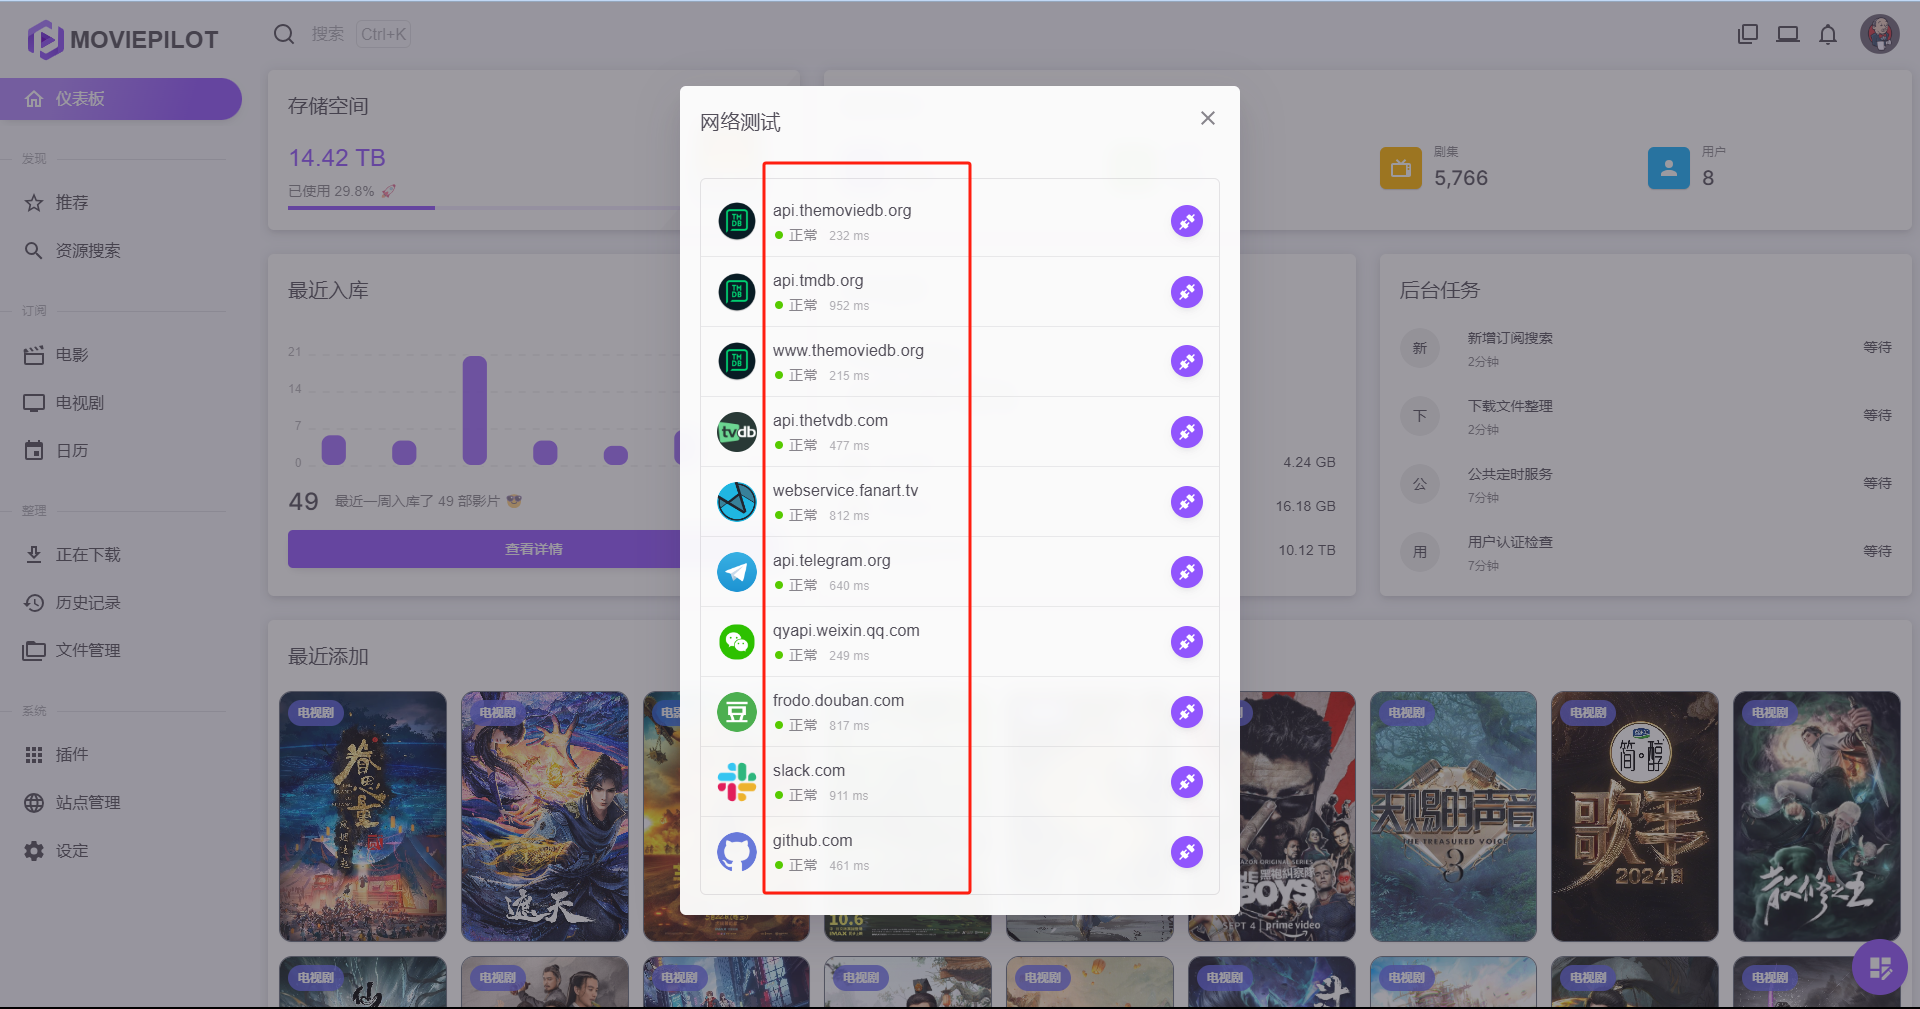Run github.com connectivity test
This screenshot has height=1009, width=1920.
pyautogui.click(x=1186, y=852)
